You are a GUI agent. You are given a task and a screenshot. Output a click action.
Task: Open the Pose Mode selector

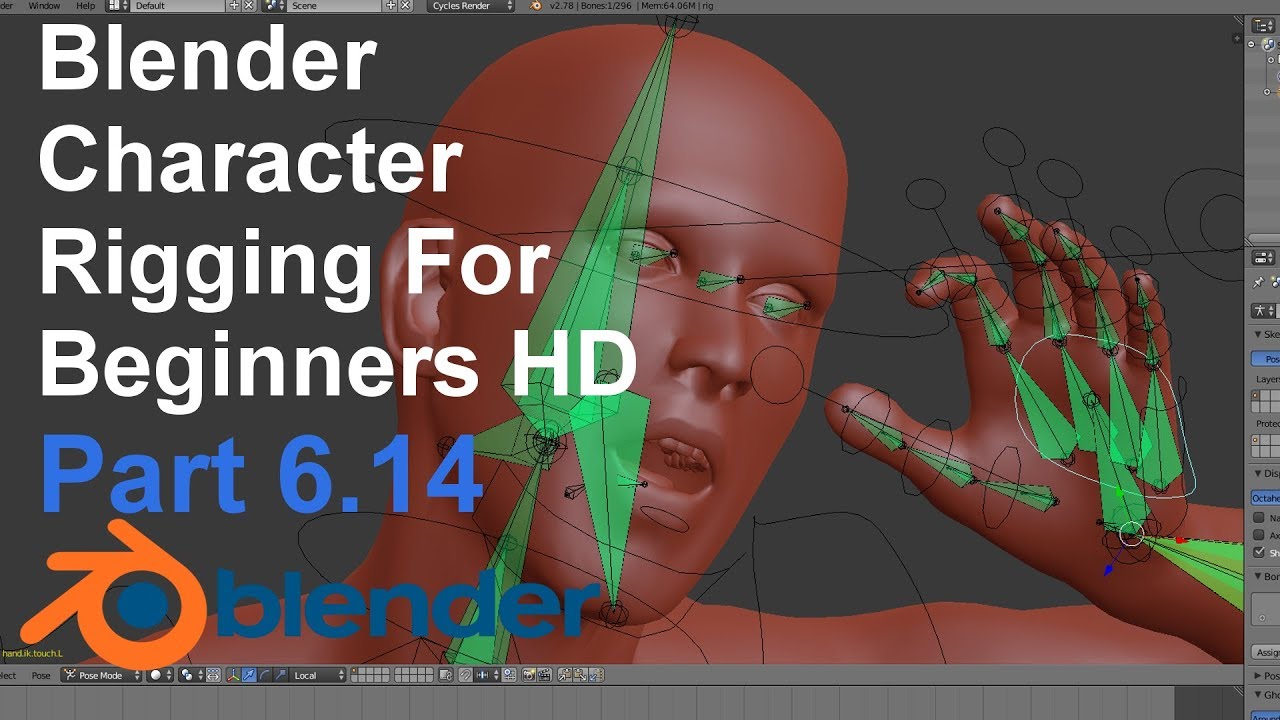pos(103,676)
